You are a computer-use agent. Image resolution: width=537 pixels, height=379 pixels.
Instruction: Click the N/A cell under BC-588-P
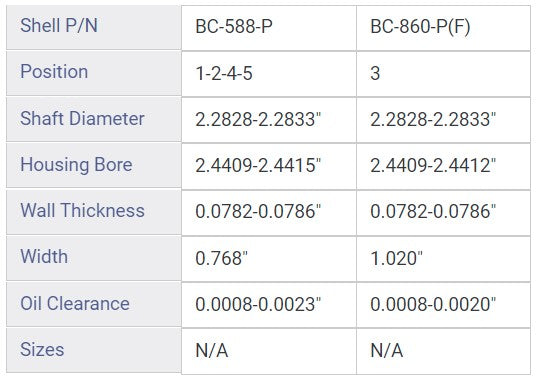click(x=269, y=351)
